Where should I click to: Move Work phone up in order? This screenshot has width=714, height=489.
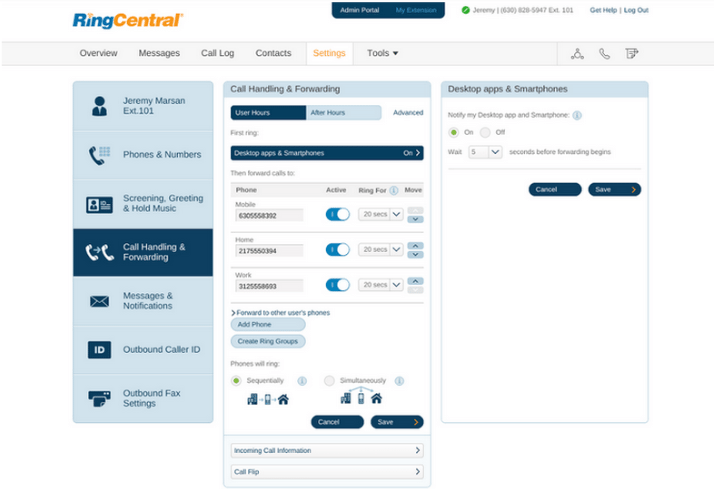415,281
